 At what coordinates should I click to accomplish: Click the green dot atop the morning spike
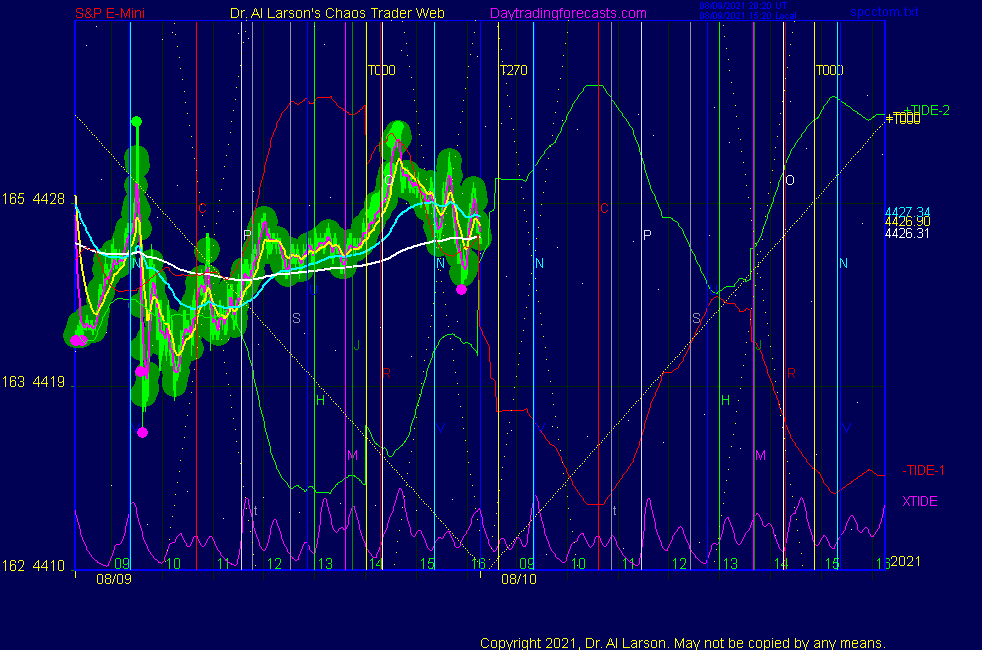(x=137, y=121)
